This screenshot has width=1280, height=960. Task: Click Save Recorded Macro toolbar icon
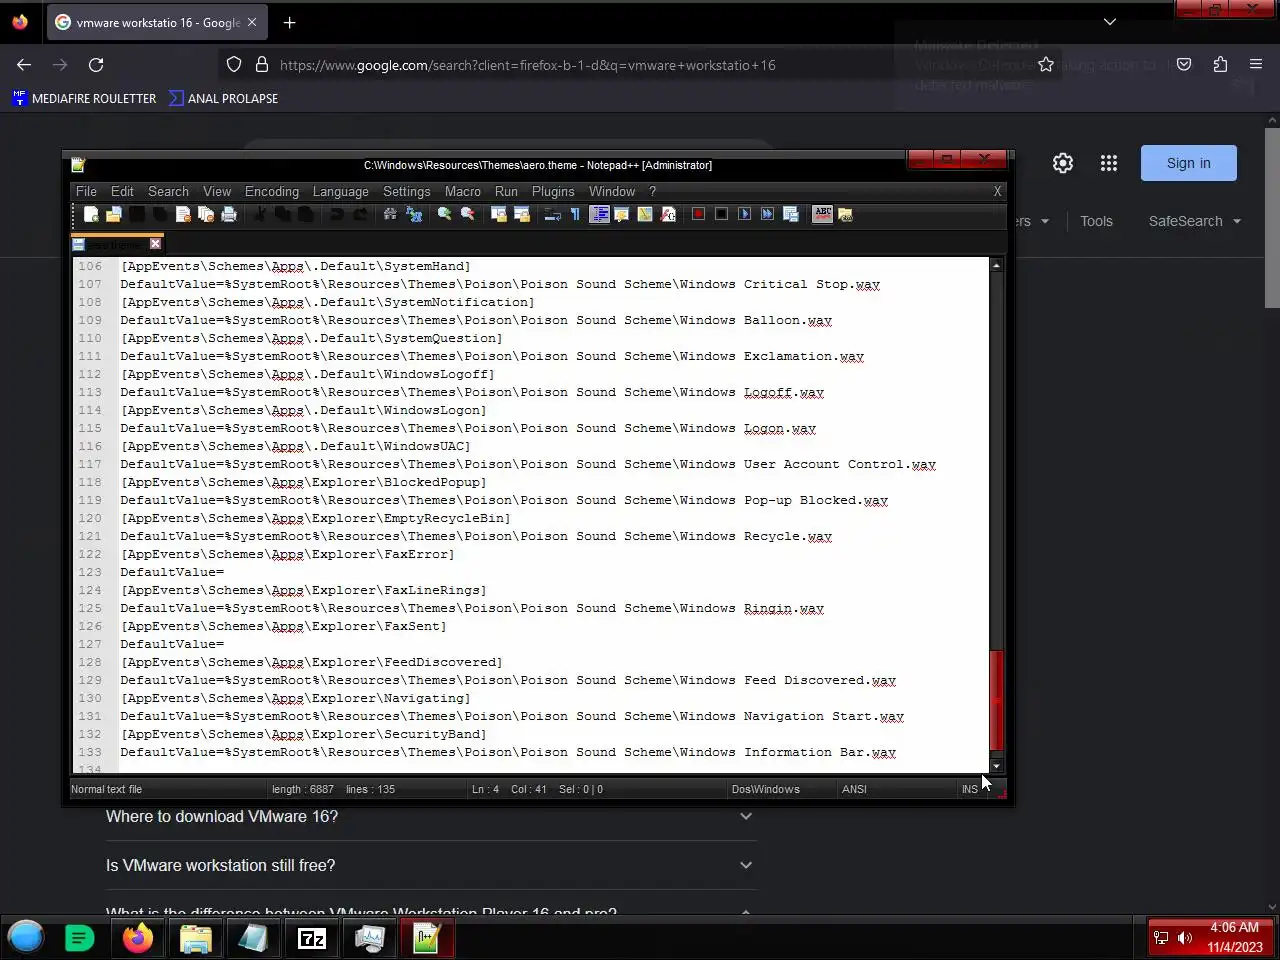coord(790,214)
